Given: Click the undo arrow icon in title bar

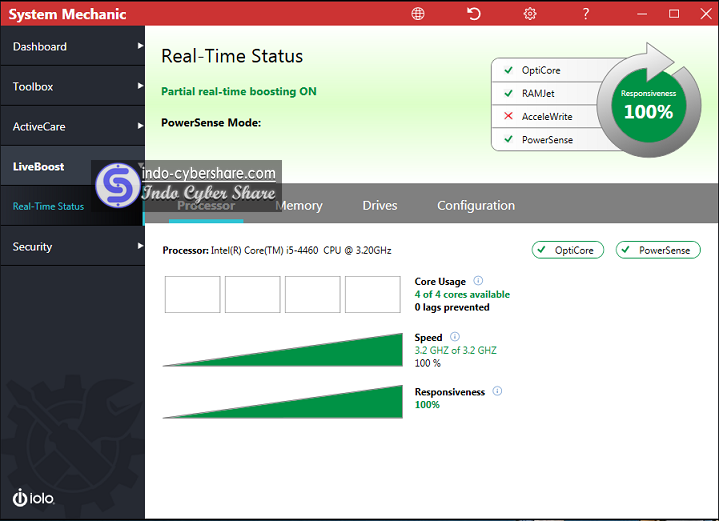Looking at the screenshot, I should point(474,14).
